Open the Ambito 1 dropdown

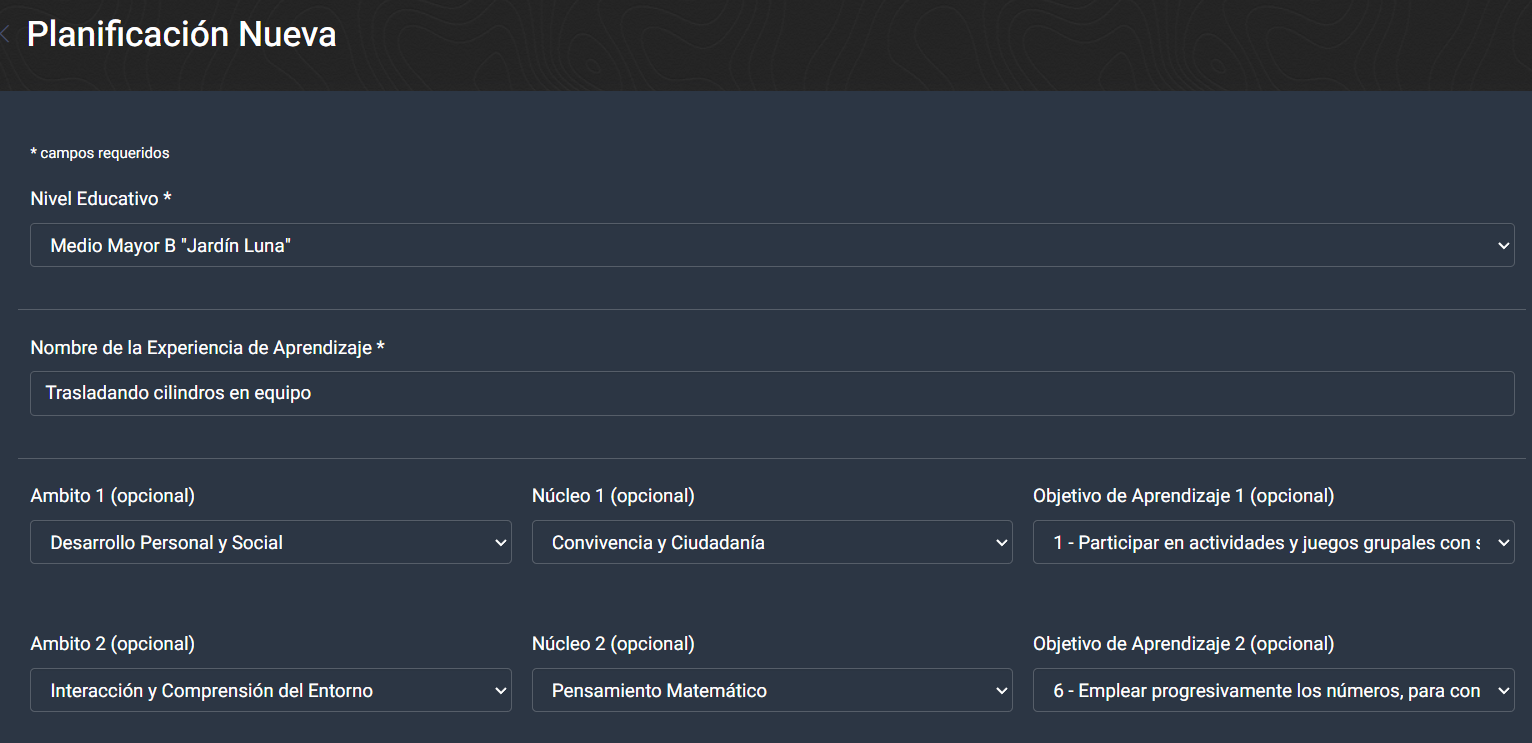click(x=270, y=542)
